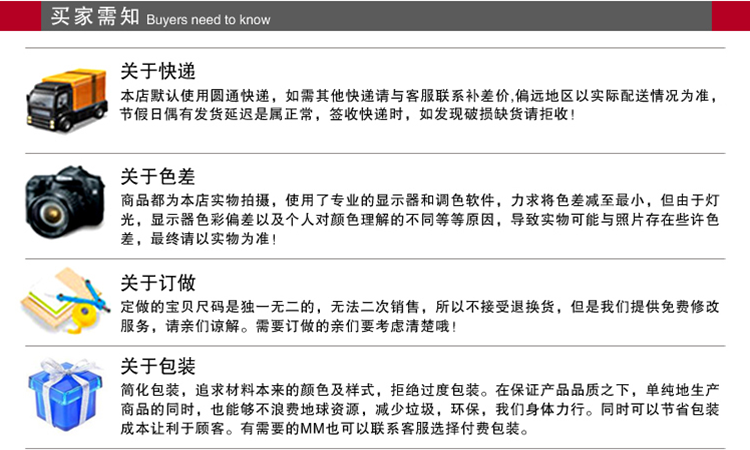Click the line starting 简化包装，追求材料本来
This screenshot has height=450, width=750.
point(420,389)
